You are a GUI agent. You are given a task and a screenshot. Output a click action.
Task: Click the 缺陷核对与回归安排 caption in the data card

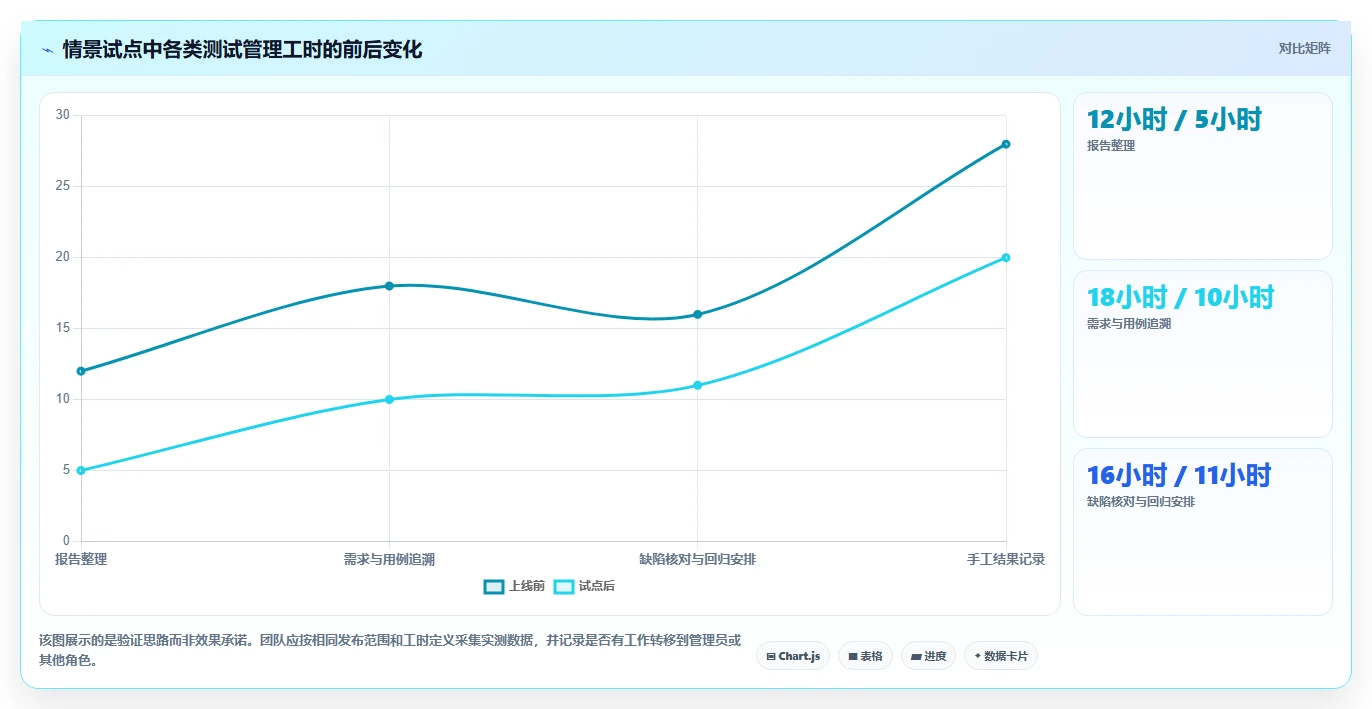tap(1141, 502)
